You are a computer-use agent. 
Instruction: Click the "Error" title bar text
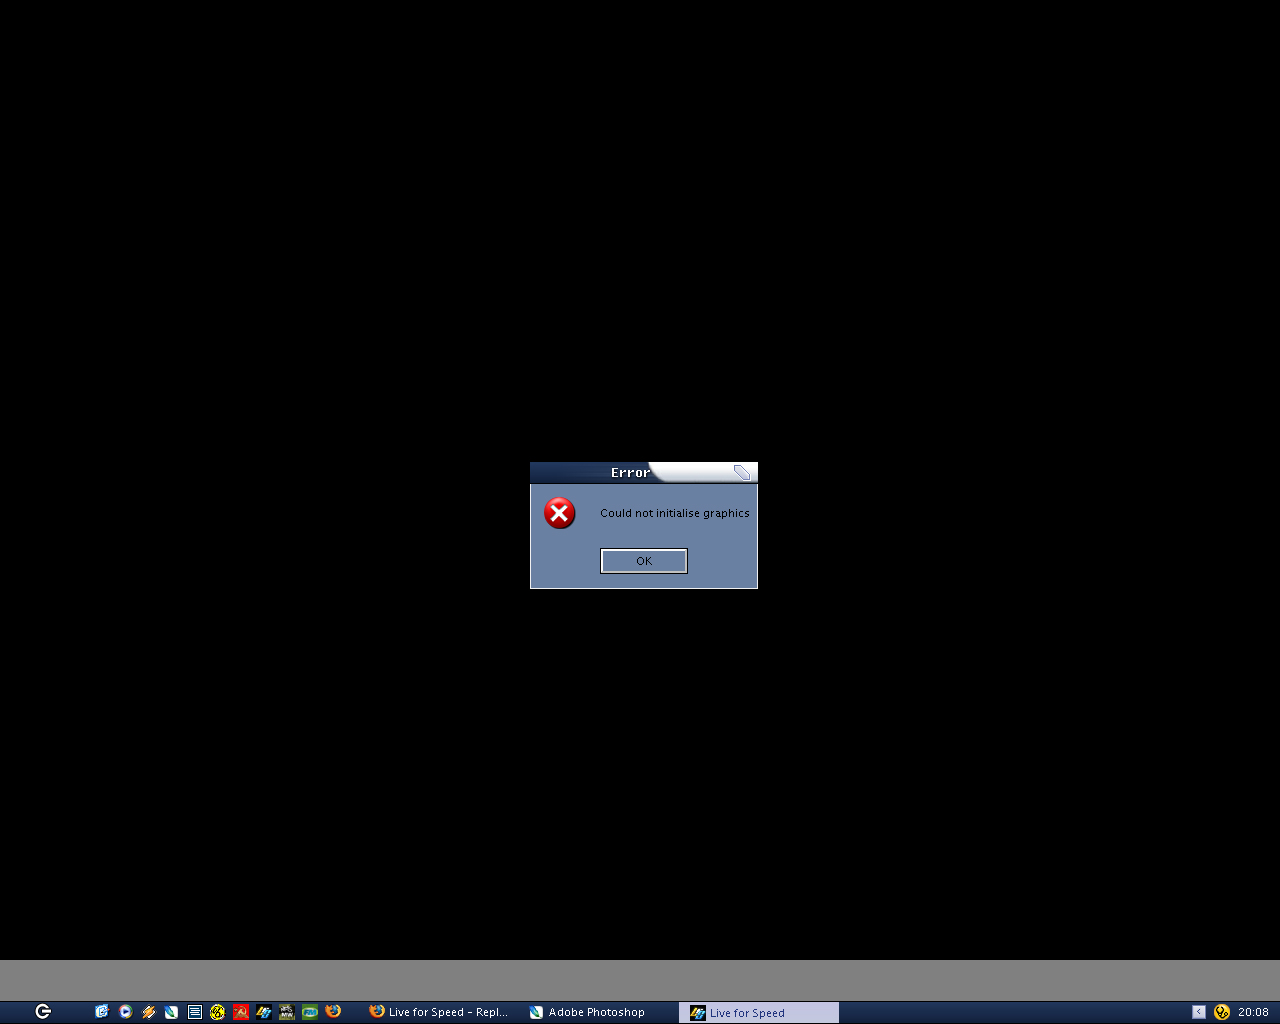coord(631,473)
